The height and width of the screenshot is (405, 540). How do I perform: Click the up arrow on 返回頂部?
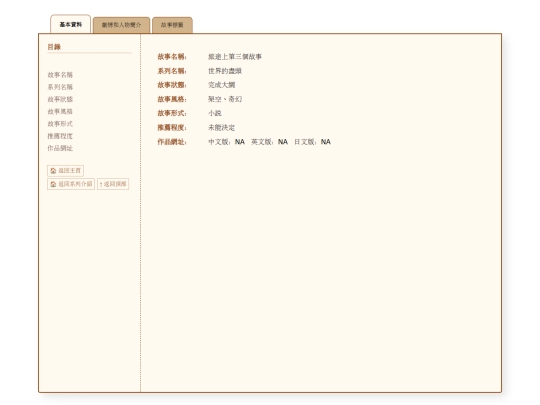click(101, 184)
